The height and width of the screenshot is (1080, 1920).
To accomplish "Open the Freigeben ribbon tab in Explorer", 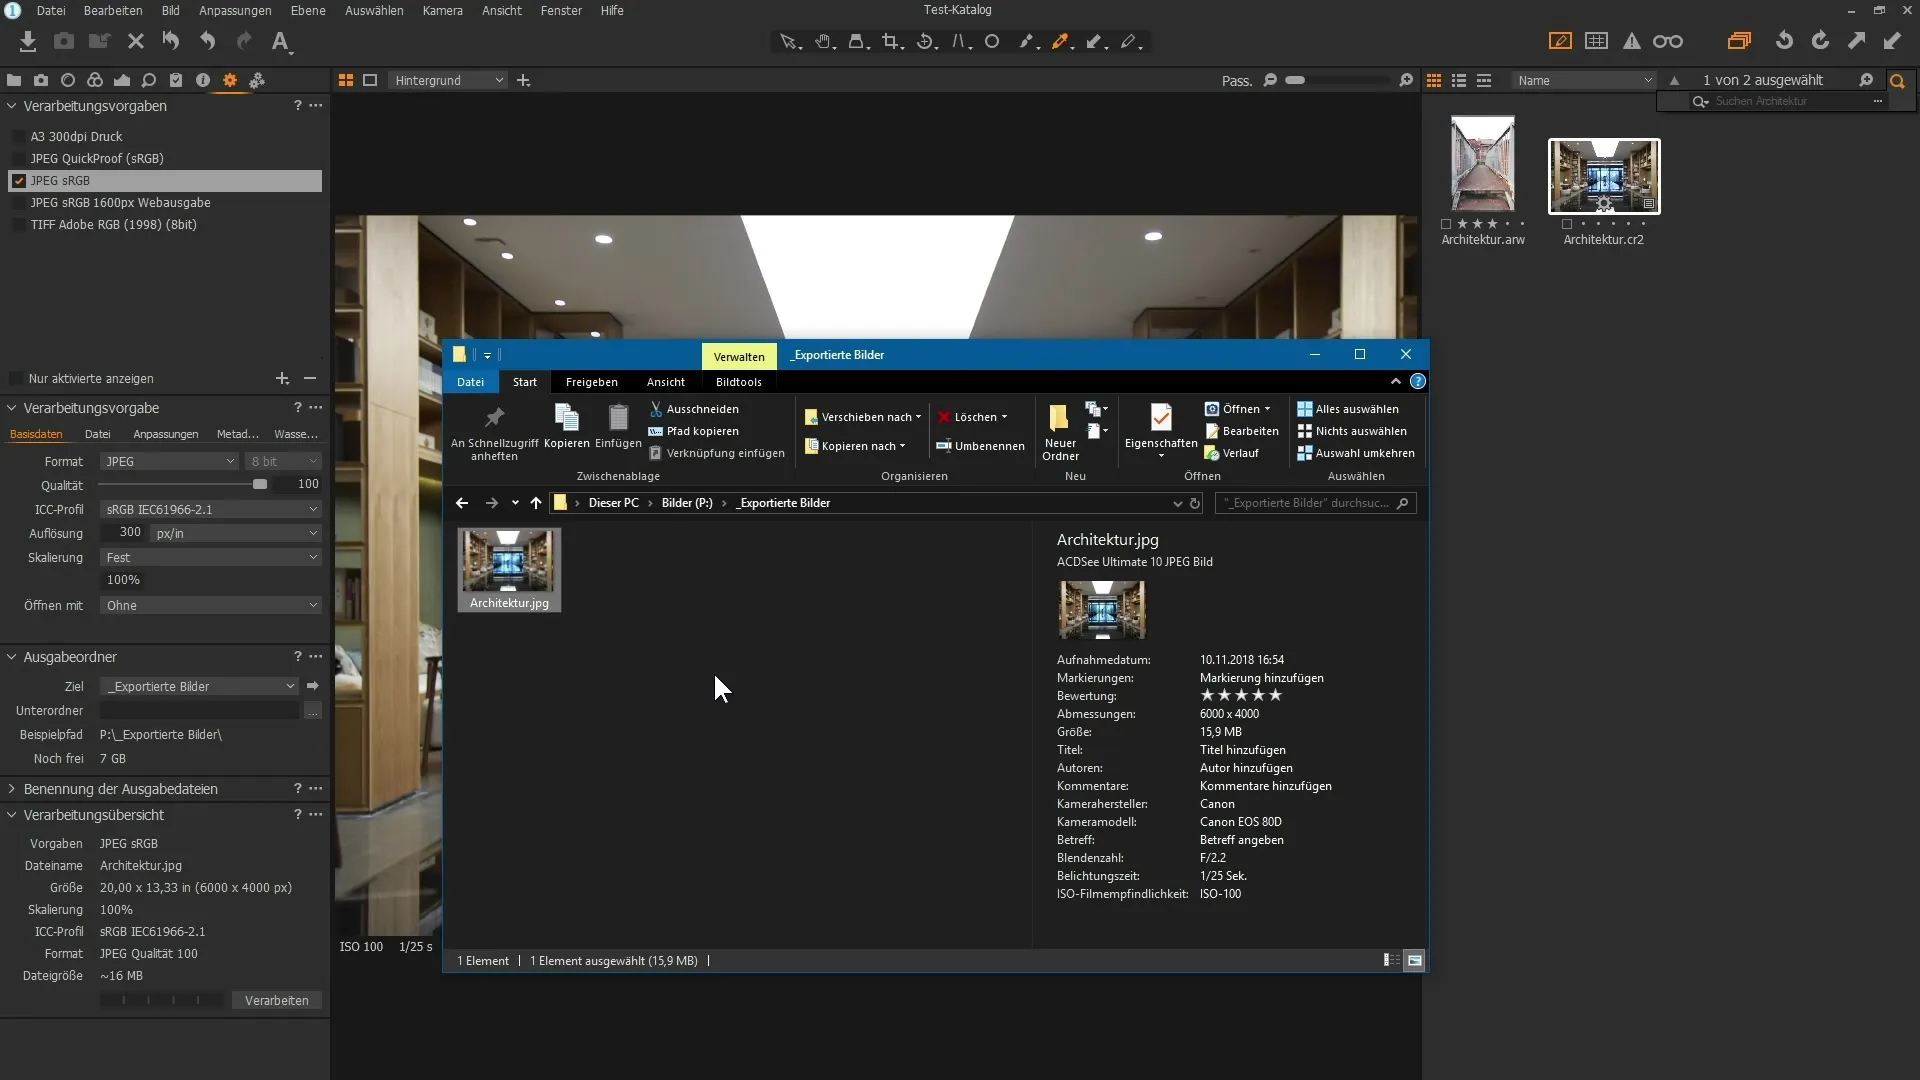I will [x=591, y=382].
